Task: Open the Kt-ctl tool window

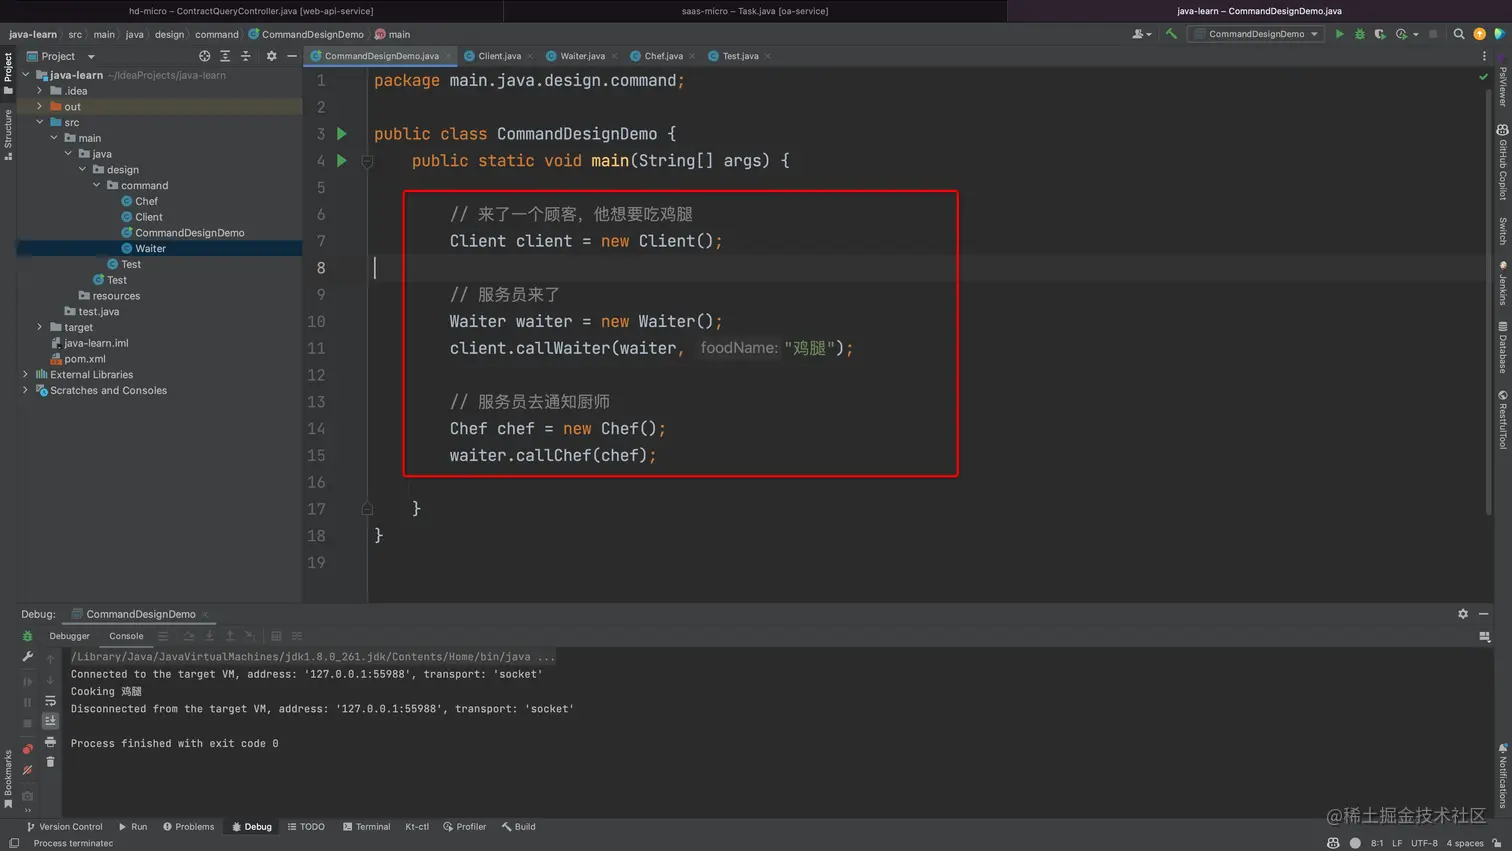Action: point(417,827)
